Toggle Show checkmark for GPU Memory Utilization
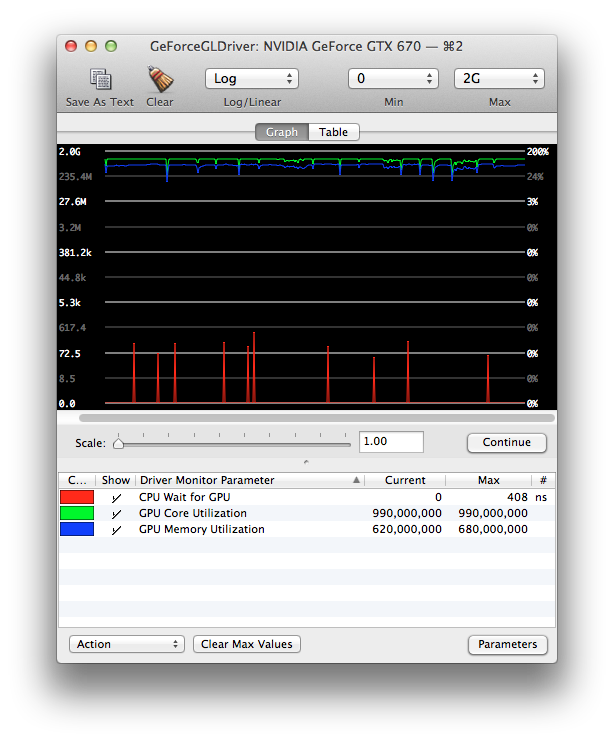 [116, 530]
